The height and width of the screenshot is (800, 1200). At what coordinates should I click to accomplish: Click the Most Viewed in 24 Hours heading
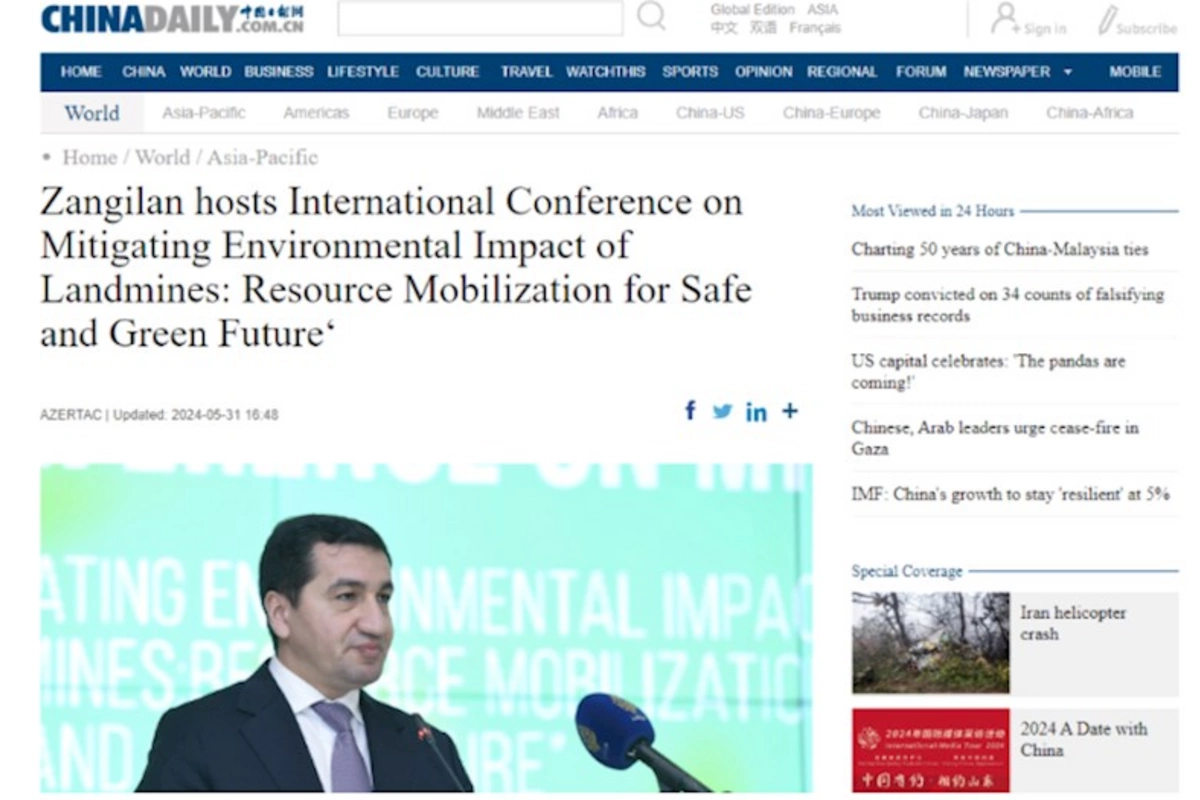pyautogui.click(x=932, y=211)
